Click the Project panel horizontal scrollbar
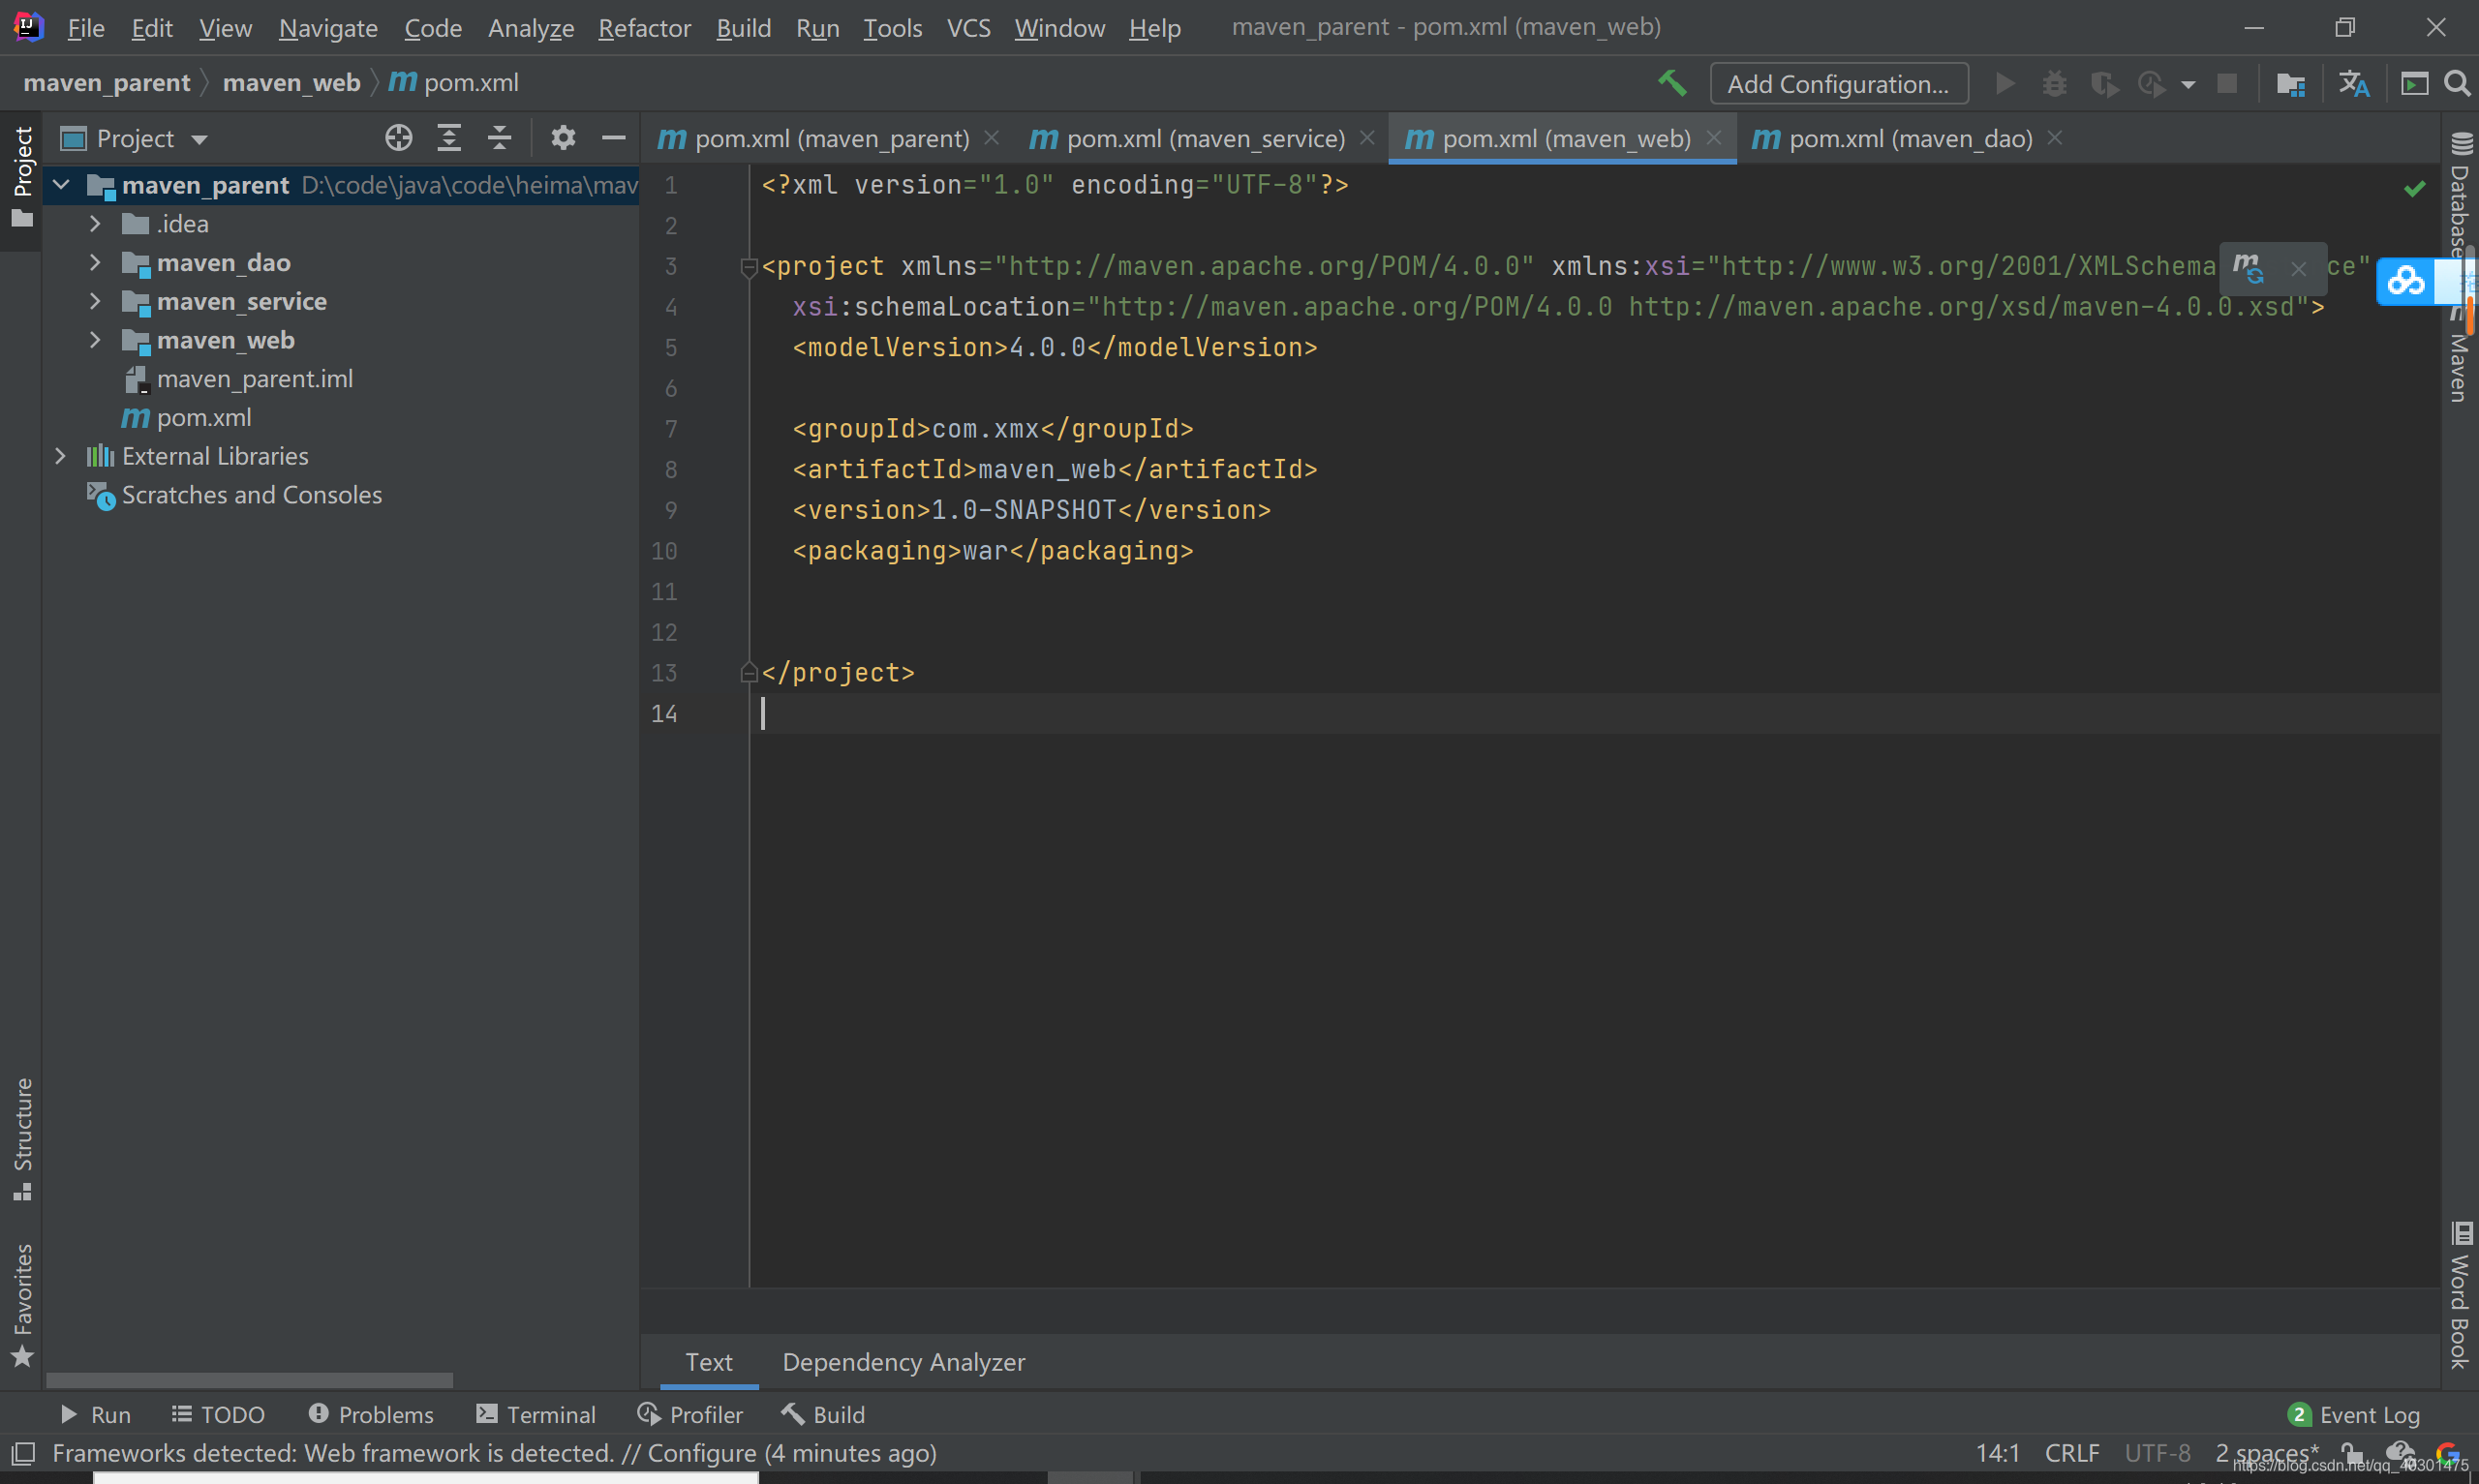The image size is (2479, 1484). [x=249, y=1380]
